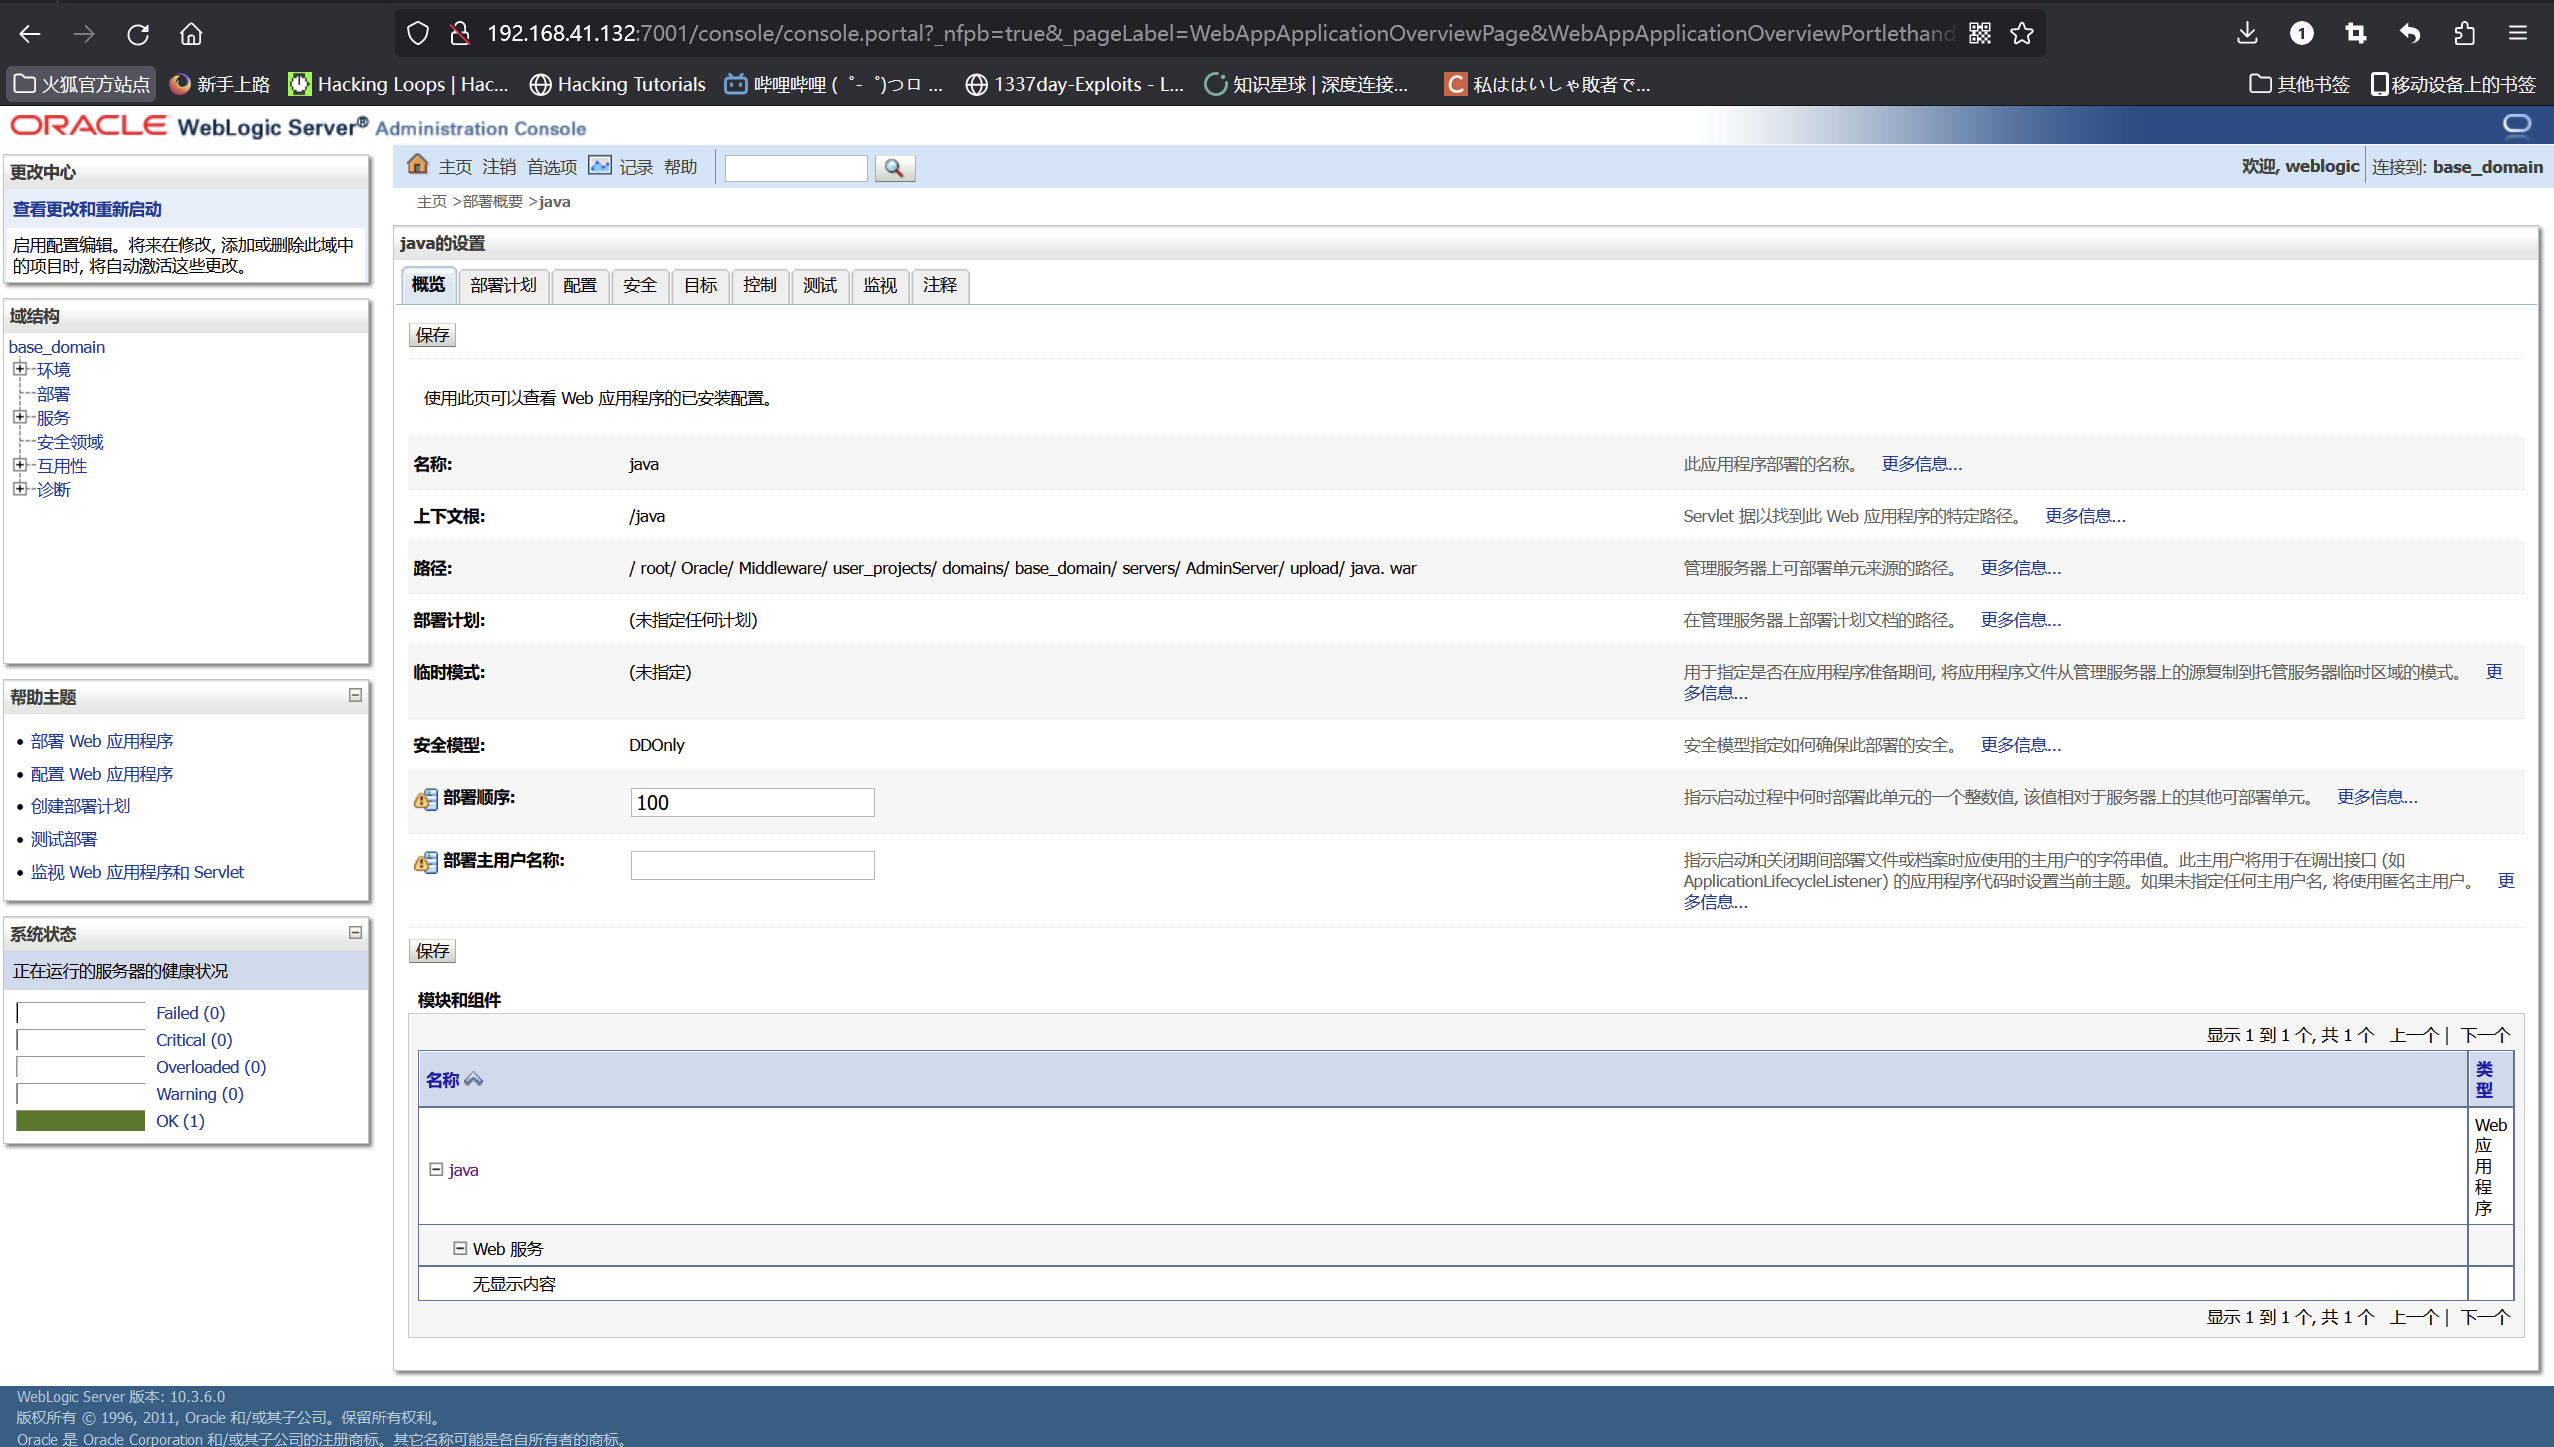Open the 首选项 preferences link

[x=552, y=167]
